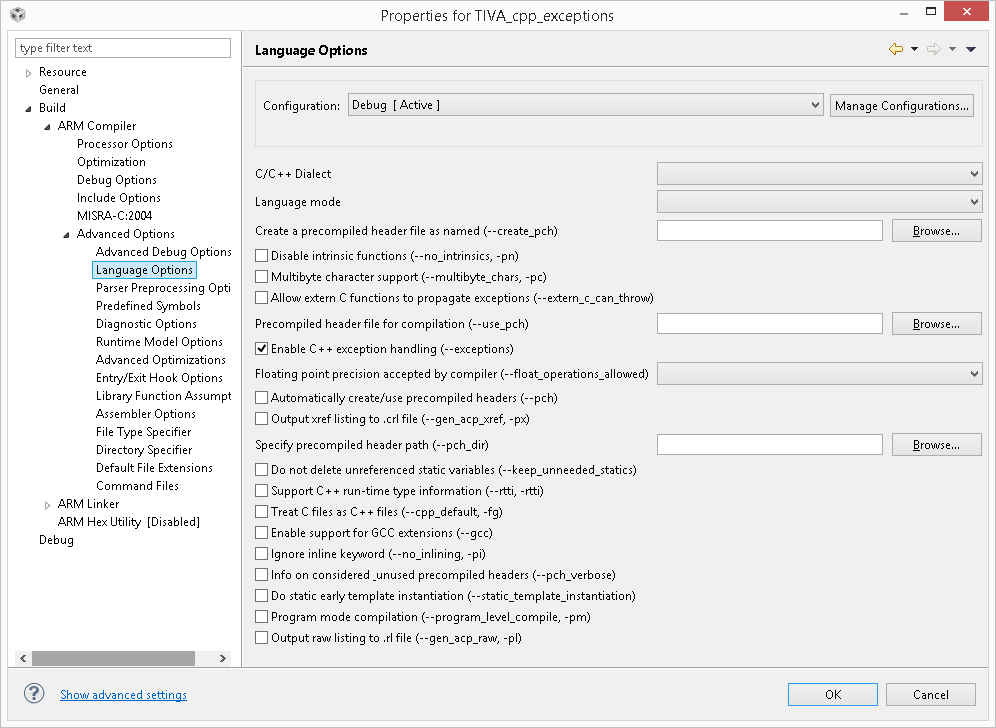
Task: Open Runtime Model Options page
Action: coord(159,342)
